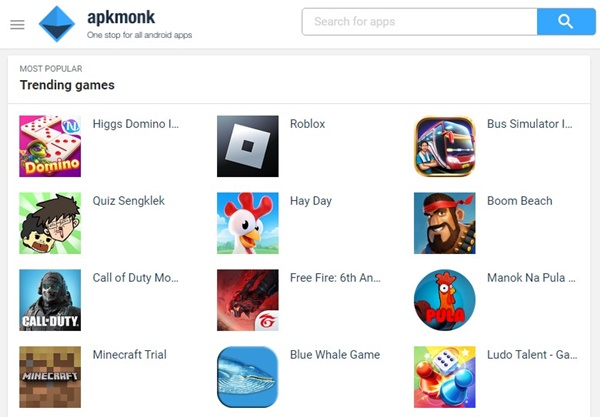This screenshot has height=417, width=600.
Task: Open the Minecraft Trial thumbnail
Action: [x=50, y=377]
